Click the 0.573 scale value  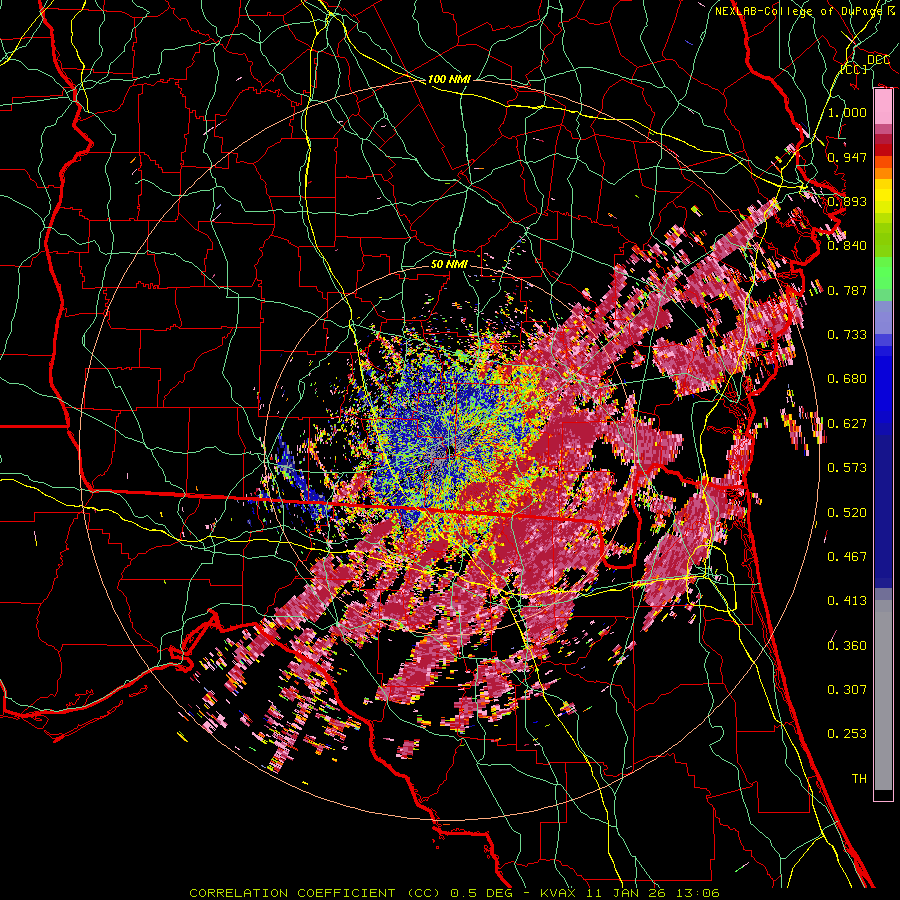tap(847, 468)
